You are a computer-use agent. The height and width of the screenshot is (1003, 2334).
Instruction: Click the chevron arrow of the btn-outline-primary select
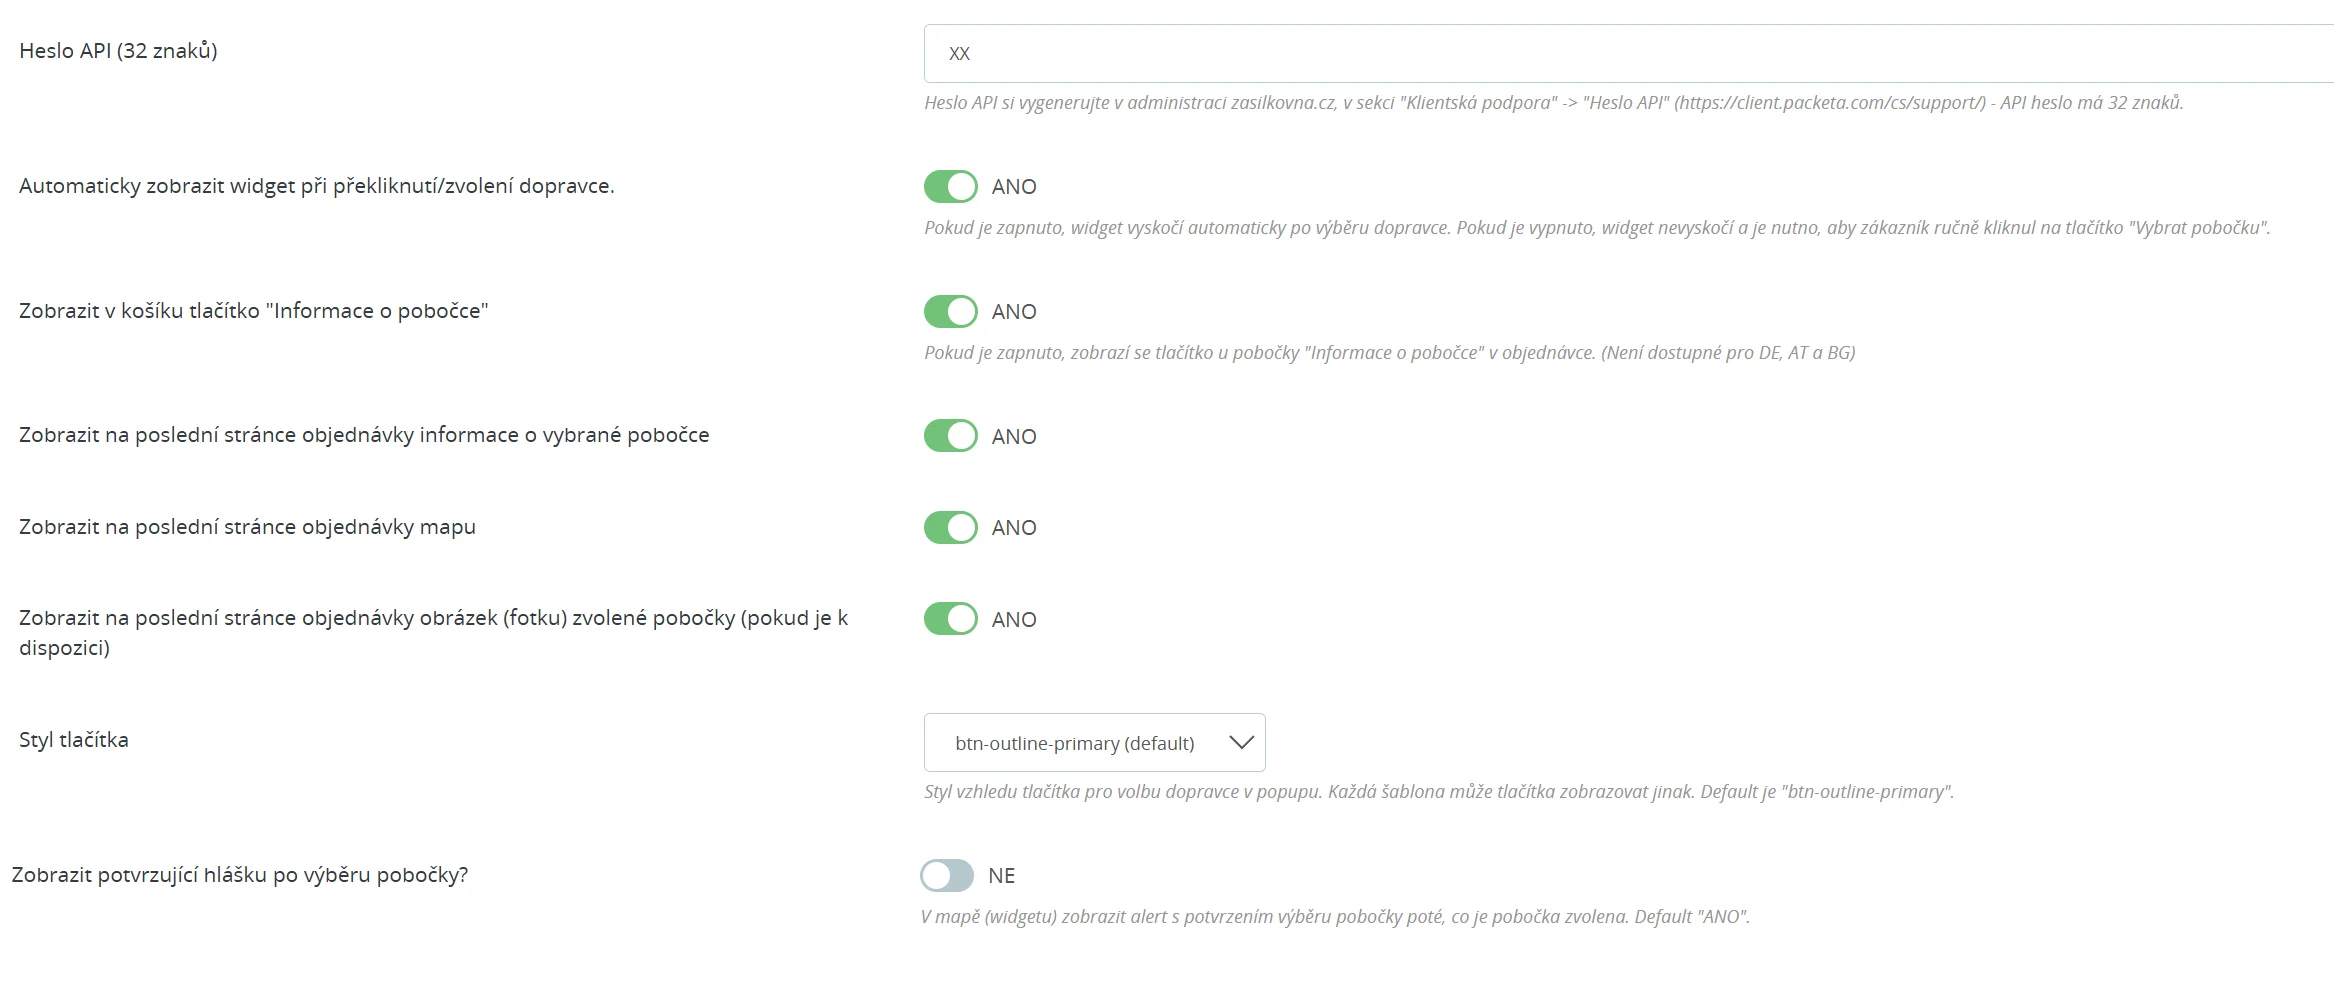click(1241, 743)
